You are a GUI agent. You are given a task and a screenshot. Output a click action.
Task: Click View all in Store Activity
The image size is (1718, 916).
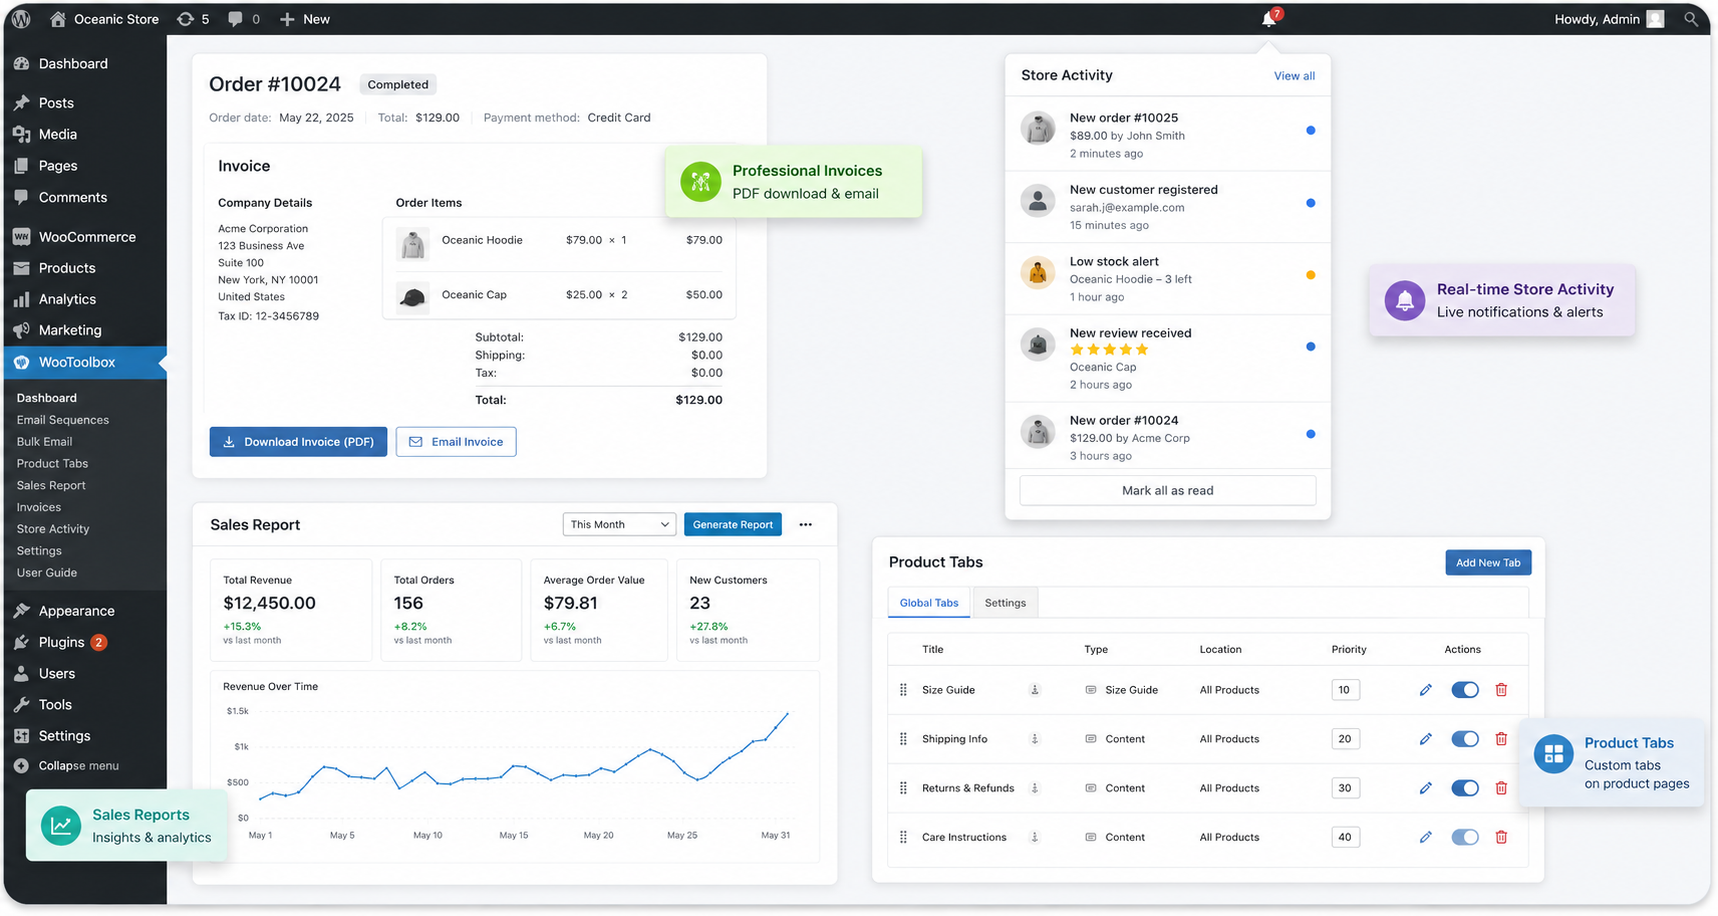(1294, 76)
